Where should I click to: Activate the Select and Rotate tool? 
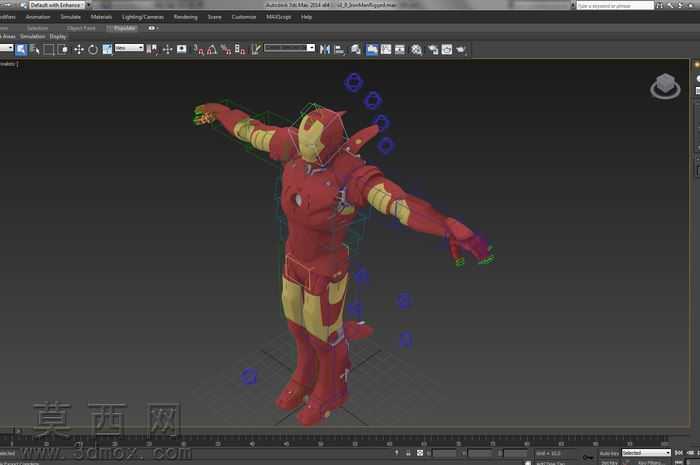tap(93, 50)
